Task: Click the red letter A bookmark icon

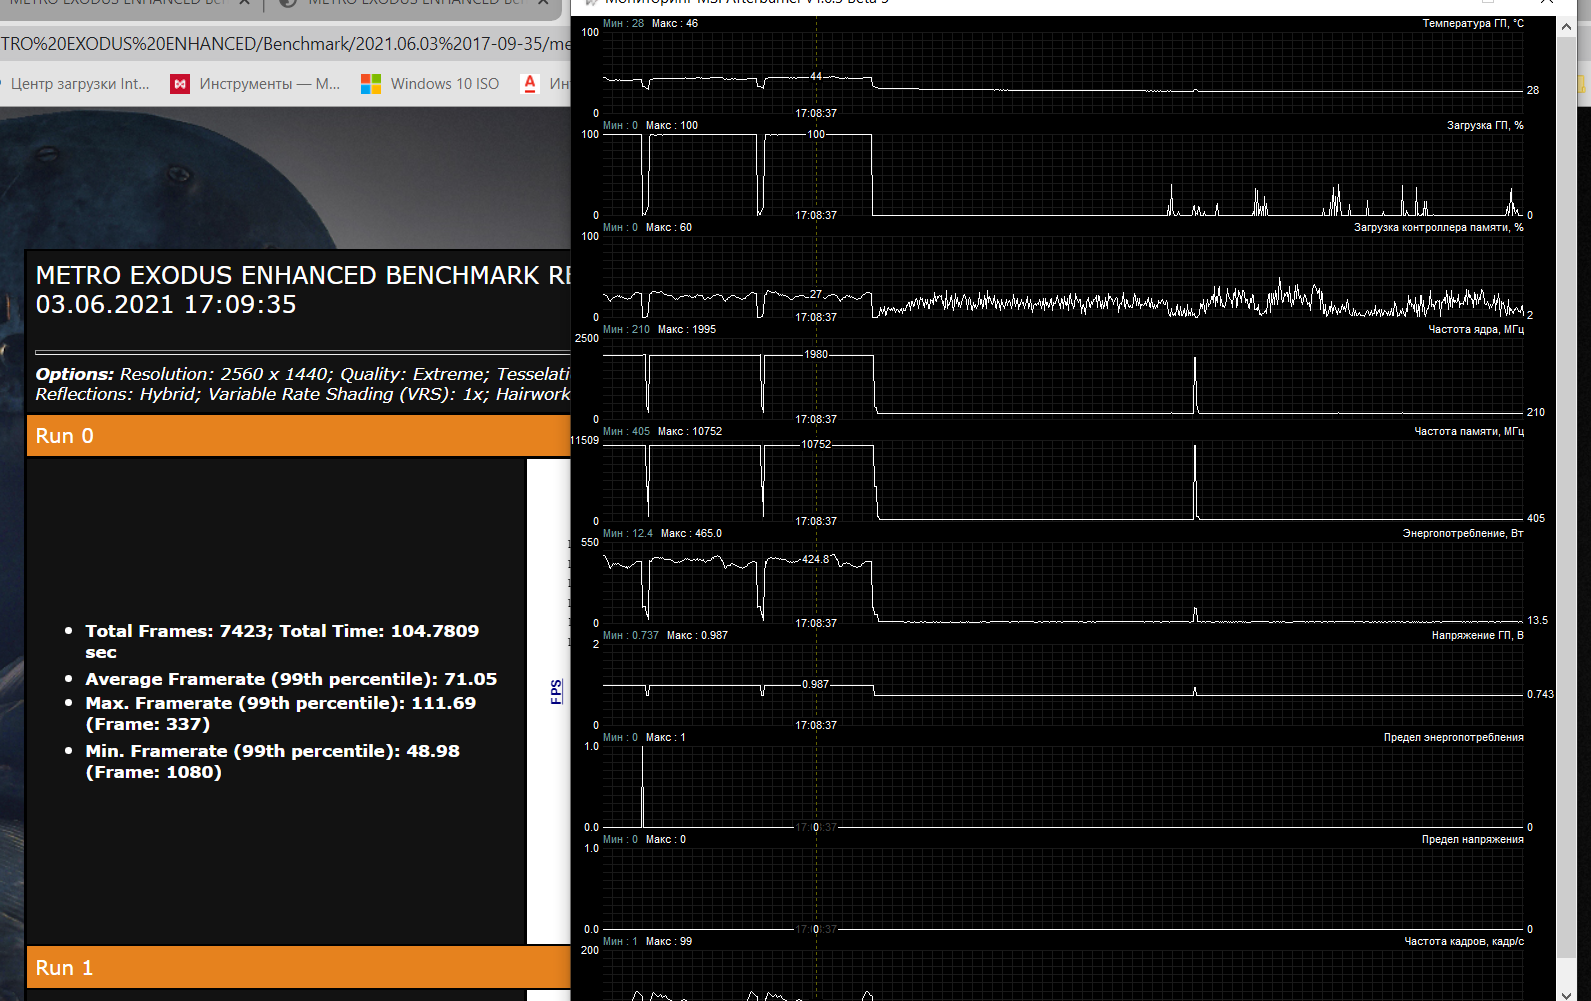Action: (530, 84)
